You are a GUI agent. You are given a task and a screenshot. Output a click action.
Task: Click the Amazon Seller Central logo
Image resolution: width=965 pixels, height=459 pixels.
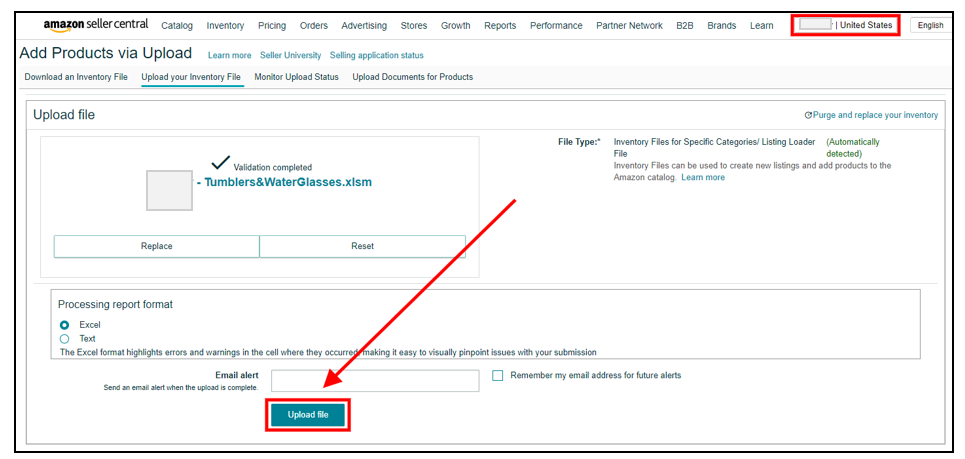[96, 25]
